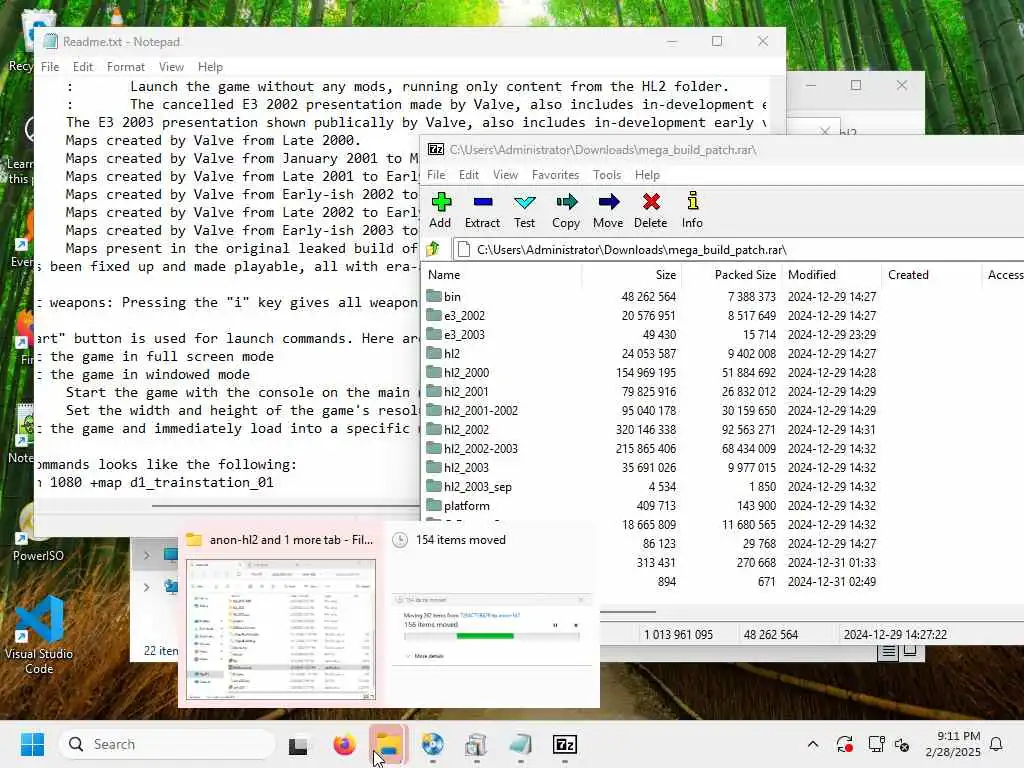Switch to 7-Zip via taskbar icon

pyautogui.click(x=565, y=744)
